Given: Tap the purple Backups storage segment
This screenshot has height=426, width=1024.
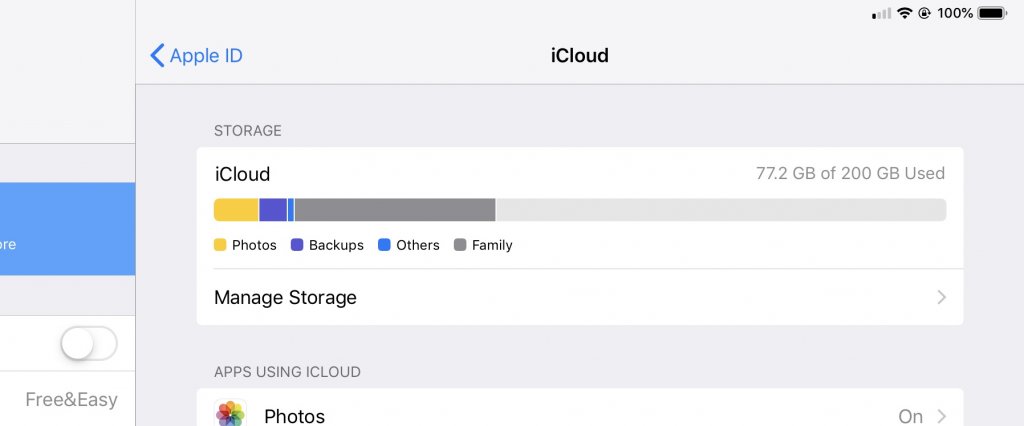Looking at the screenshot, I should pos(273,210).
